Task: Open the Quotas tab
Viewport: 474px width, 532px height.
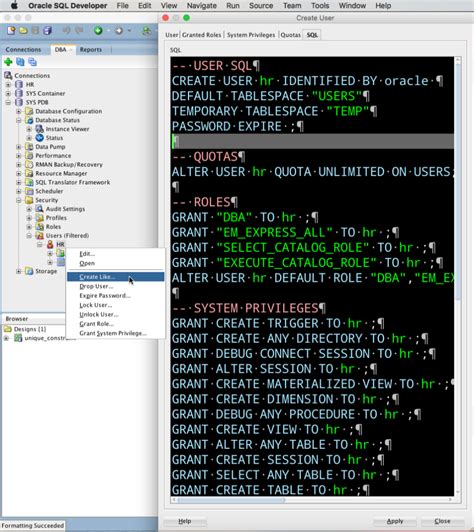Action: tap(290, 35)
